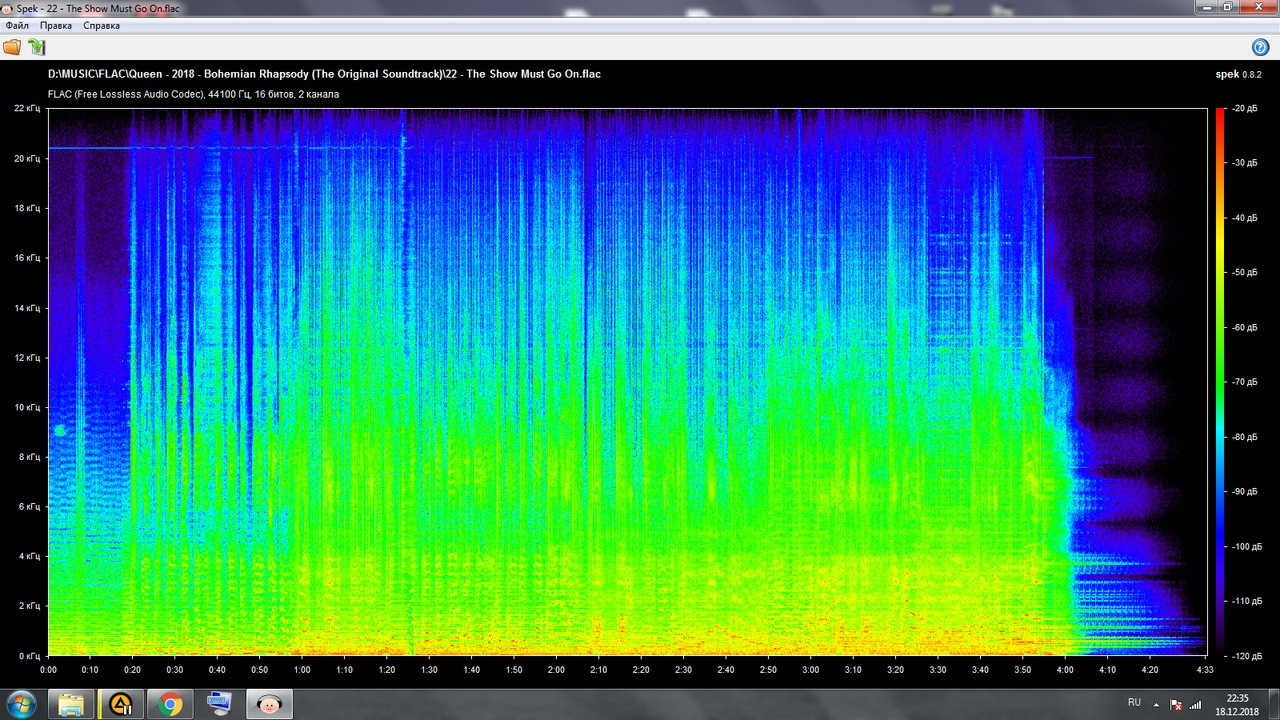Image resolution: width=1280 pixels, height=720 pixels.
Task: Click the Spek pig icon in taskbar
Action: [268, 704]
